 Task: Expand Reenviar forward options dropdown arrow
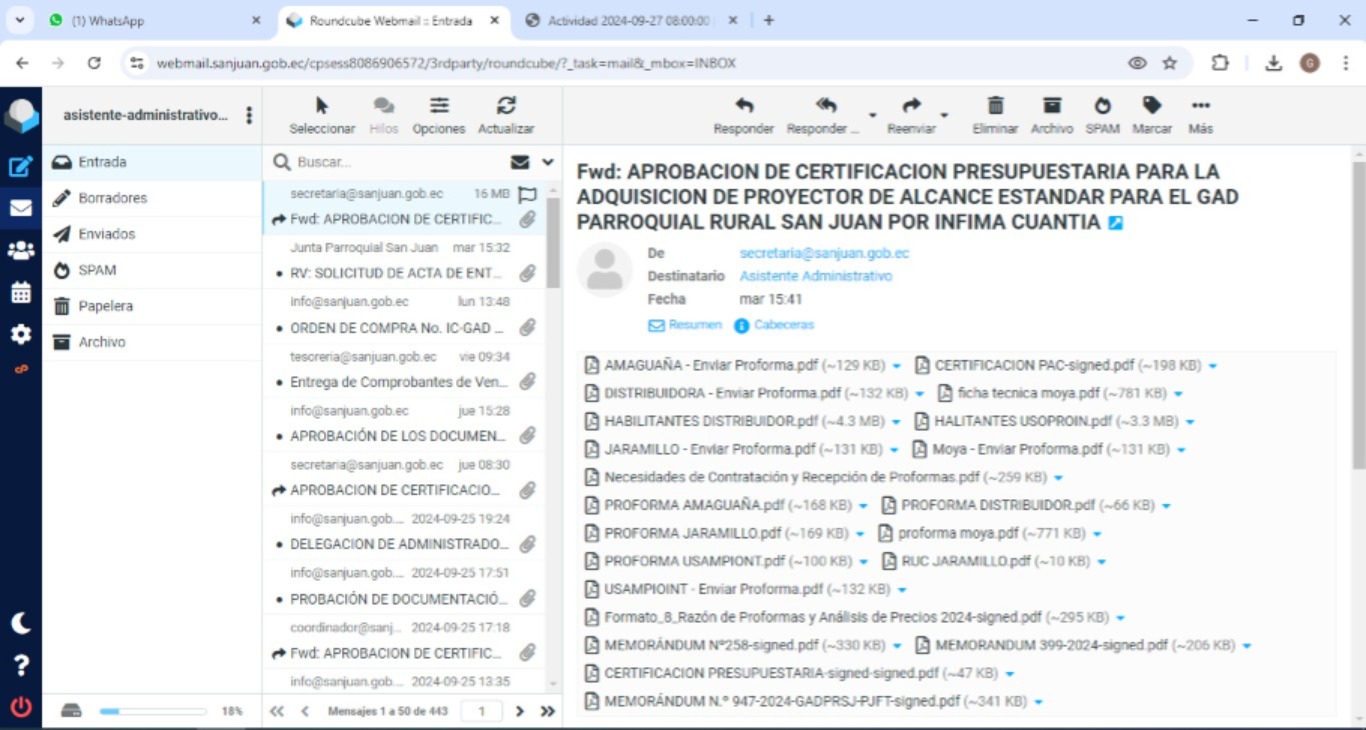coord(944,116)
